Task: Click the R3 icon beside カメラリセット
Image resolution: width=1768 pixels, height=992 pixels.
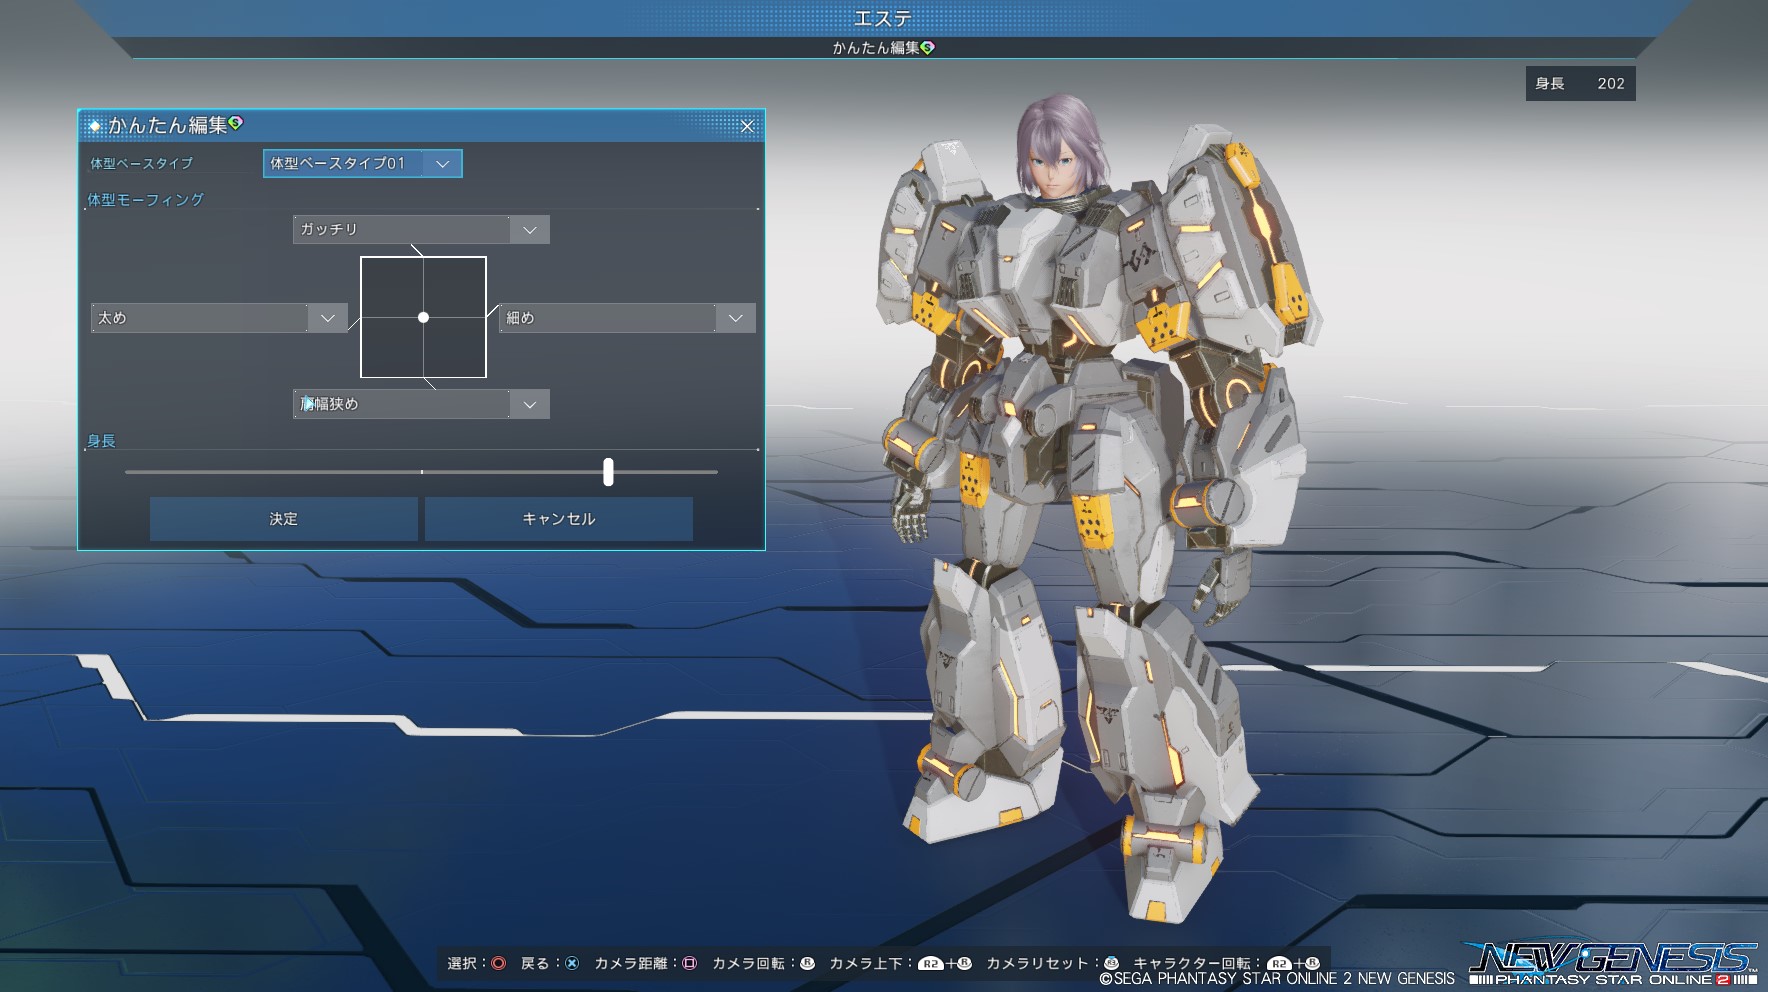Action: (x=1111, y=963)
